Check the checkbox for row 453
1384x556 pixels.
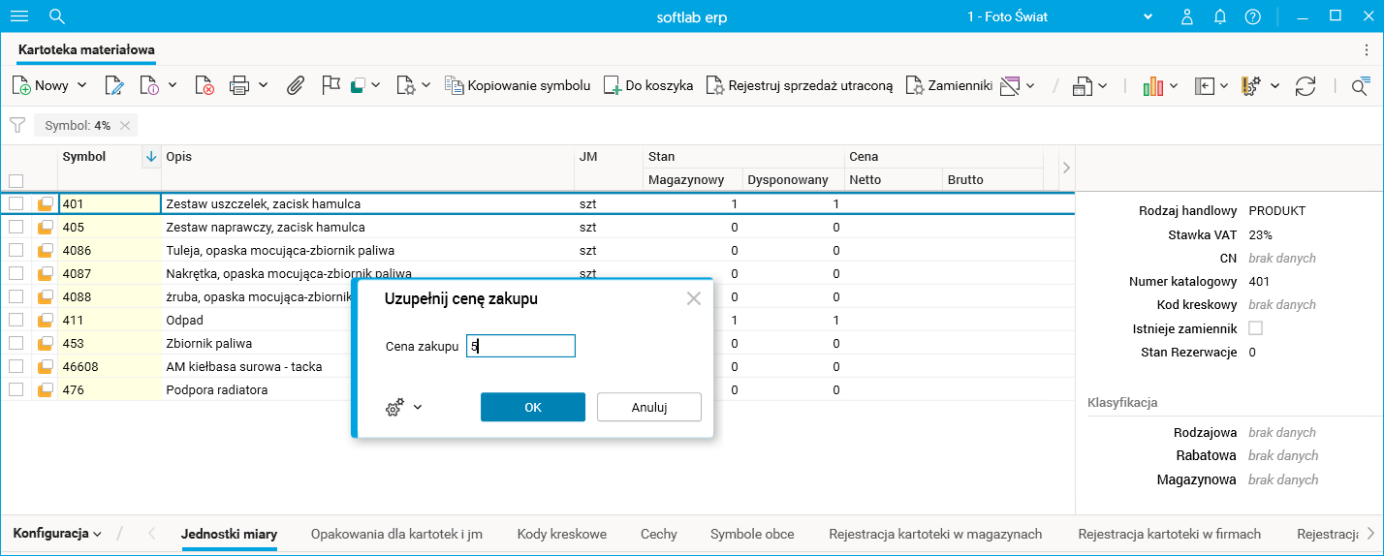tap(16, 343)
